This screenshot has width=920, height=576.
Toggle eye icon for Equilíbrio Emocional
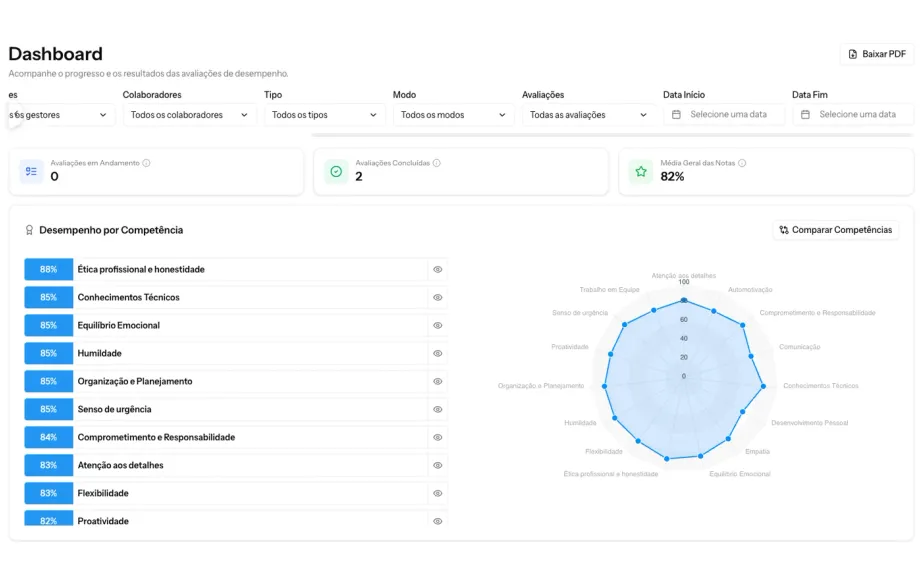coord(438,326)
